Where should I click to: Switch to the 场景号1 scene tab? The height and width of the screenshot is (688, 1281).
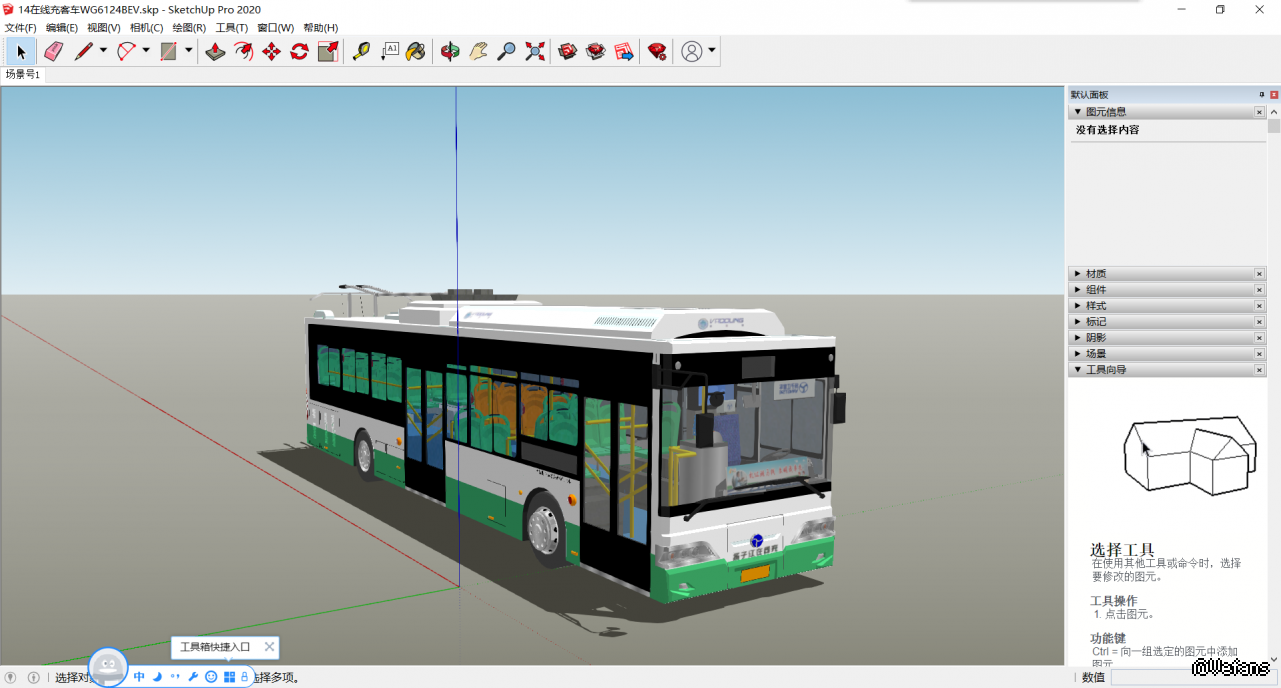tap(23, 74)
